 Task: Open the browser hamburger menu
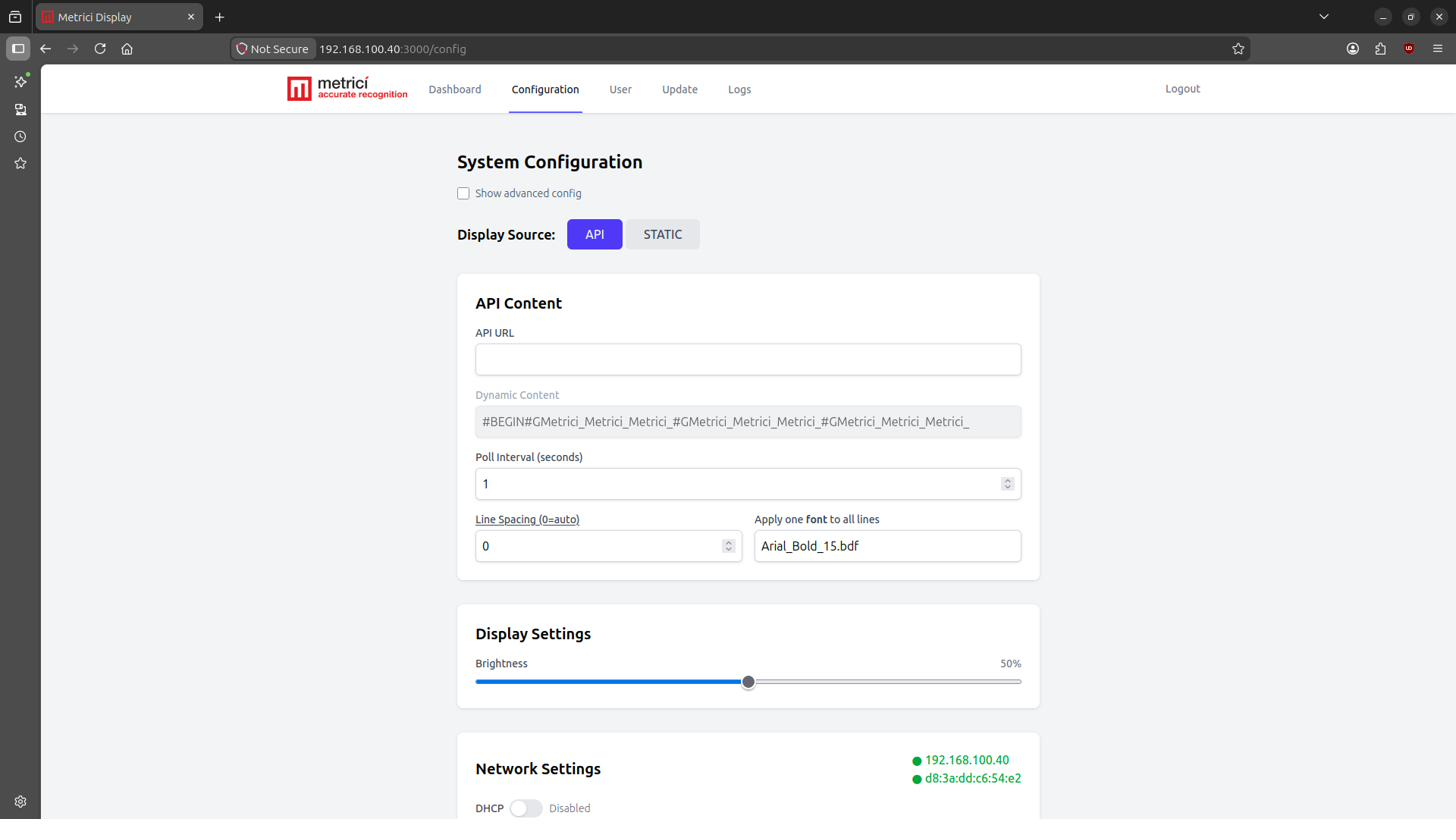pos(1438,49)
